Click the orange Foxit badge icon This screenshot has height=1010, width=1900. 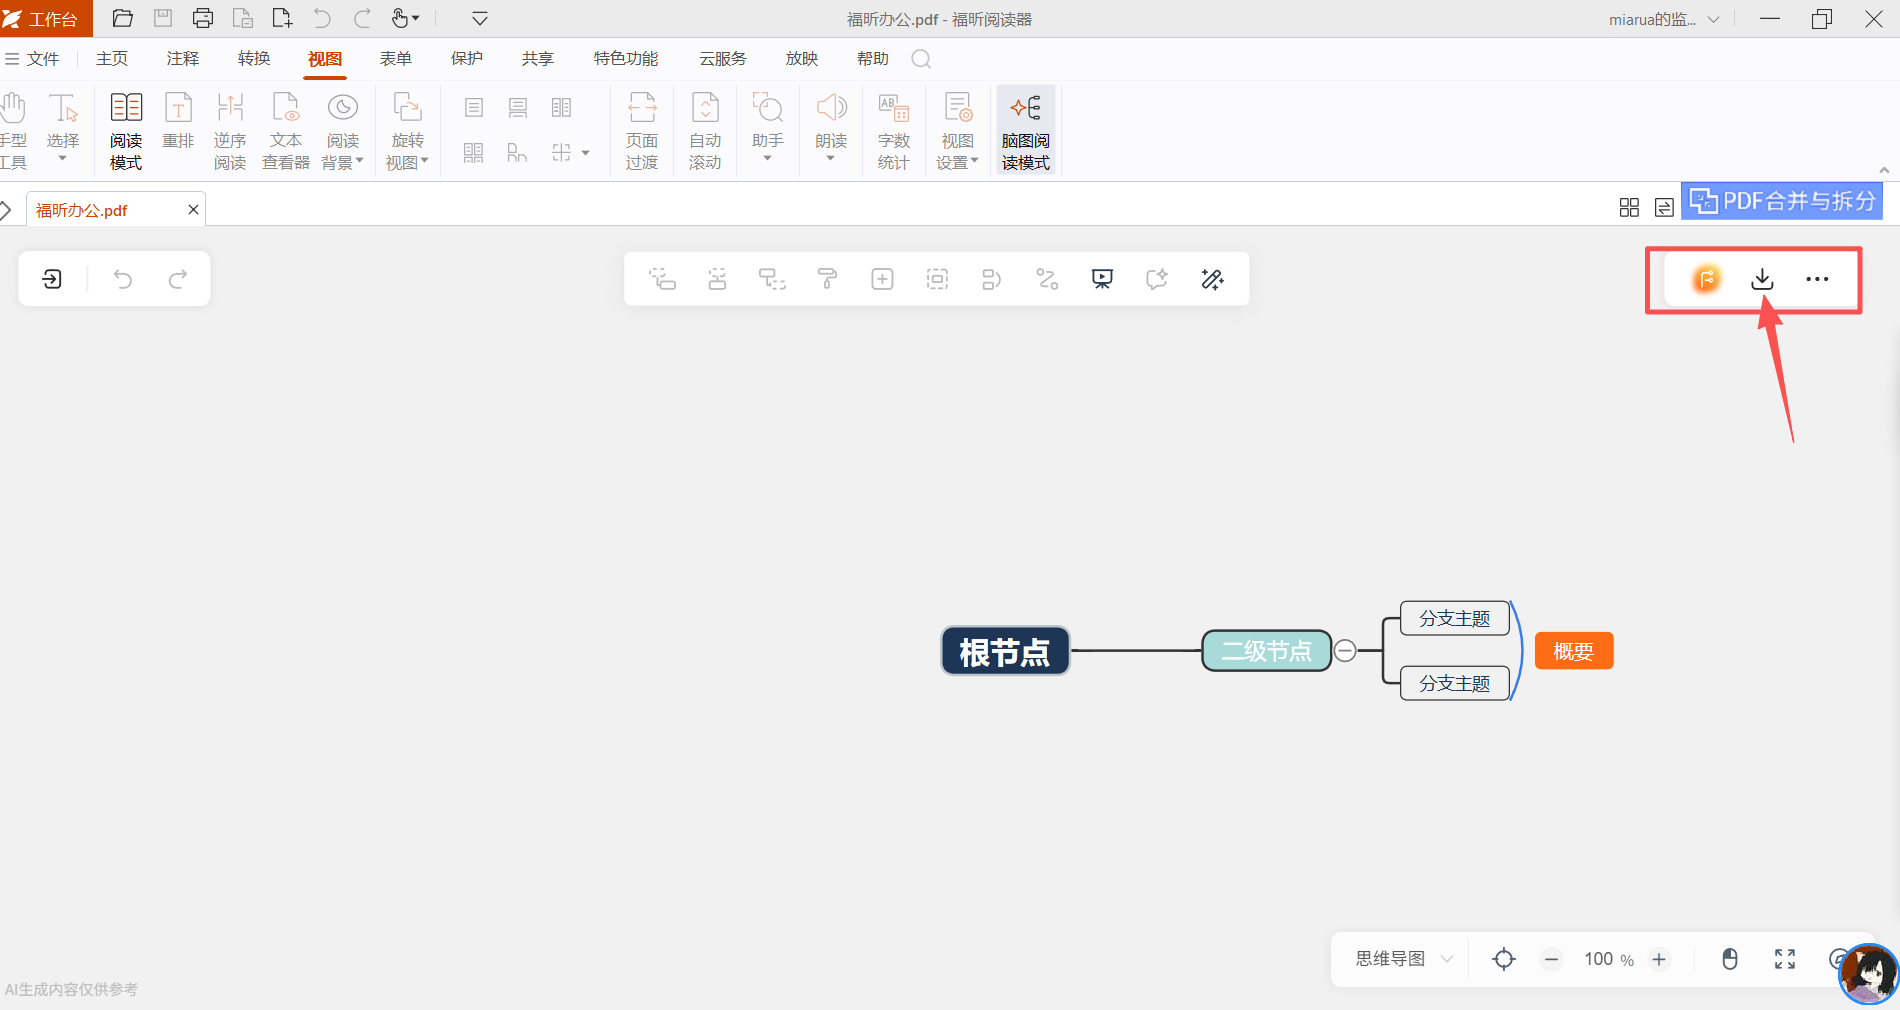pyautogui.click(x=1706, y=279)
